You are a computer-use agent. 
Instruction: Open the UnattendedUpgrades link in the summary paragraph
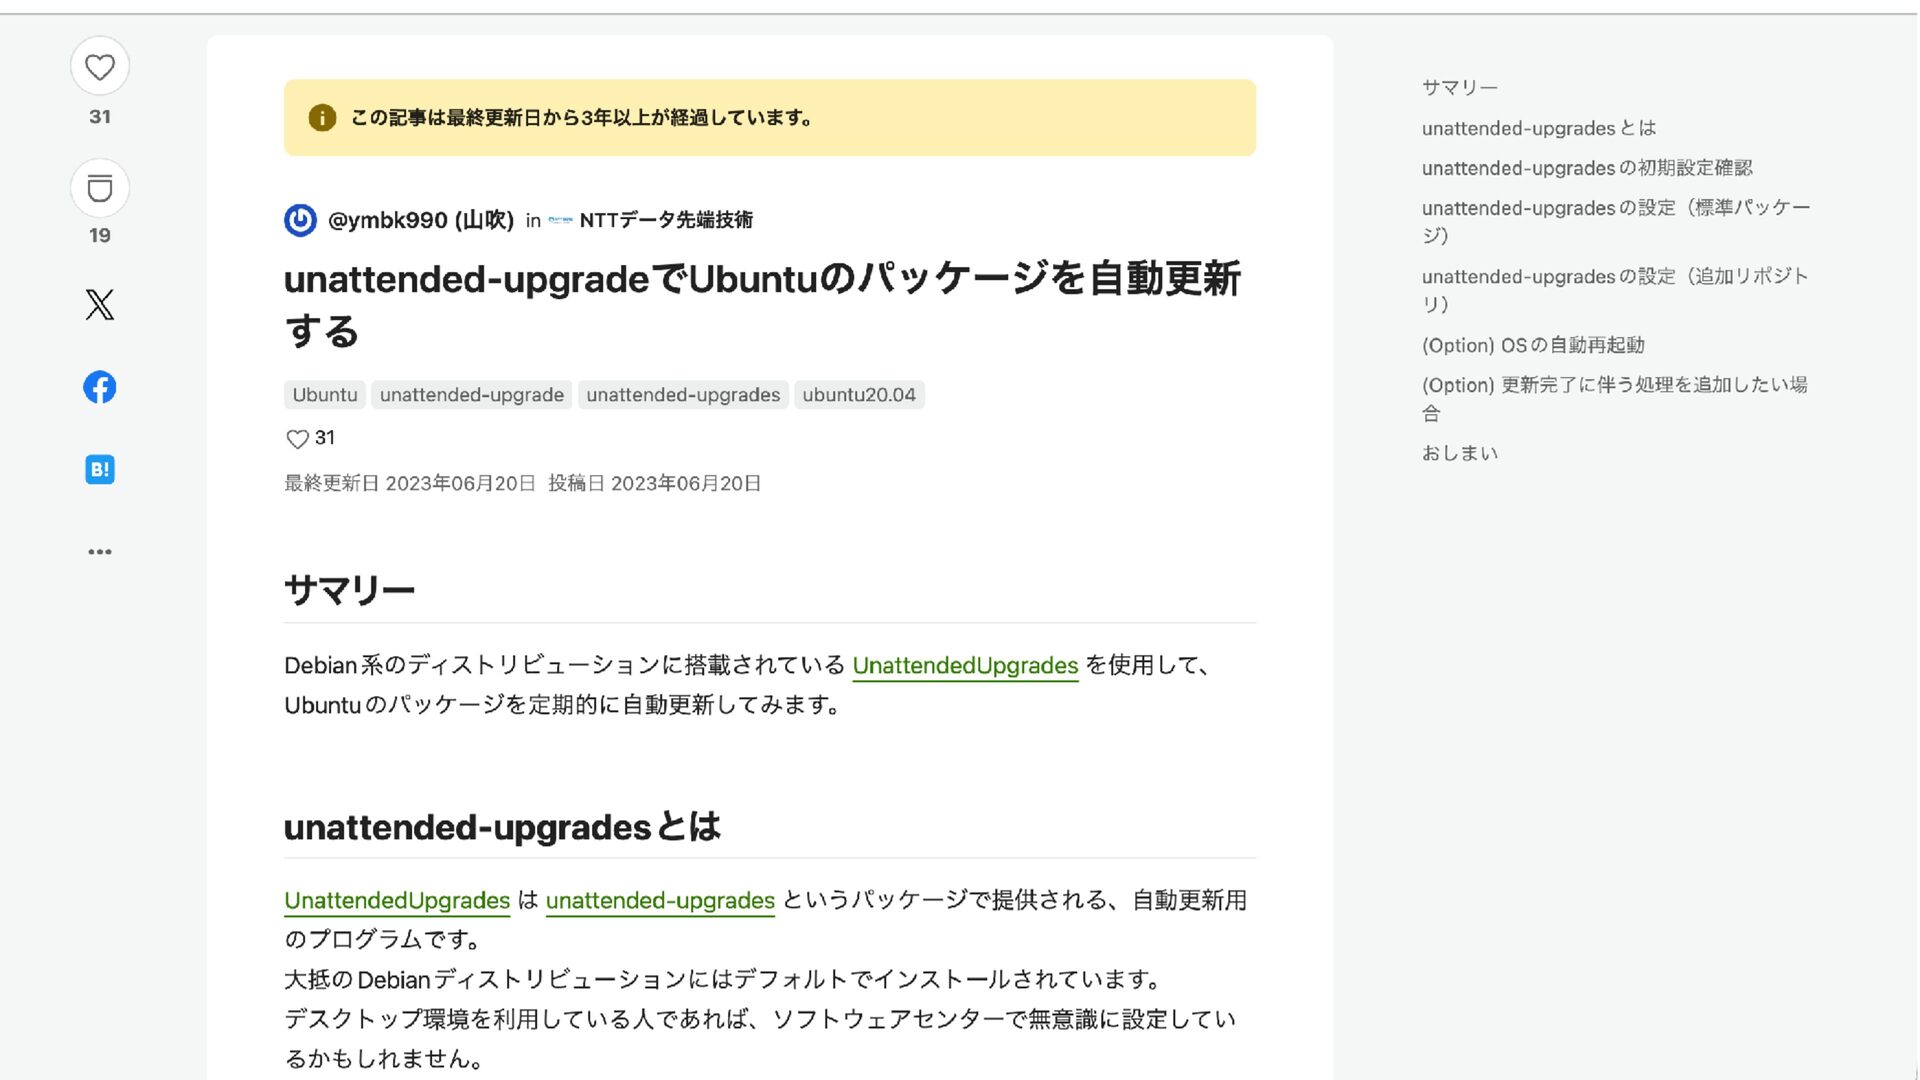(965, 666)
